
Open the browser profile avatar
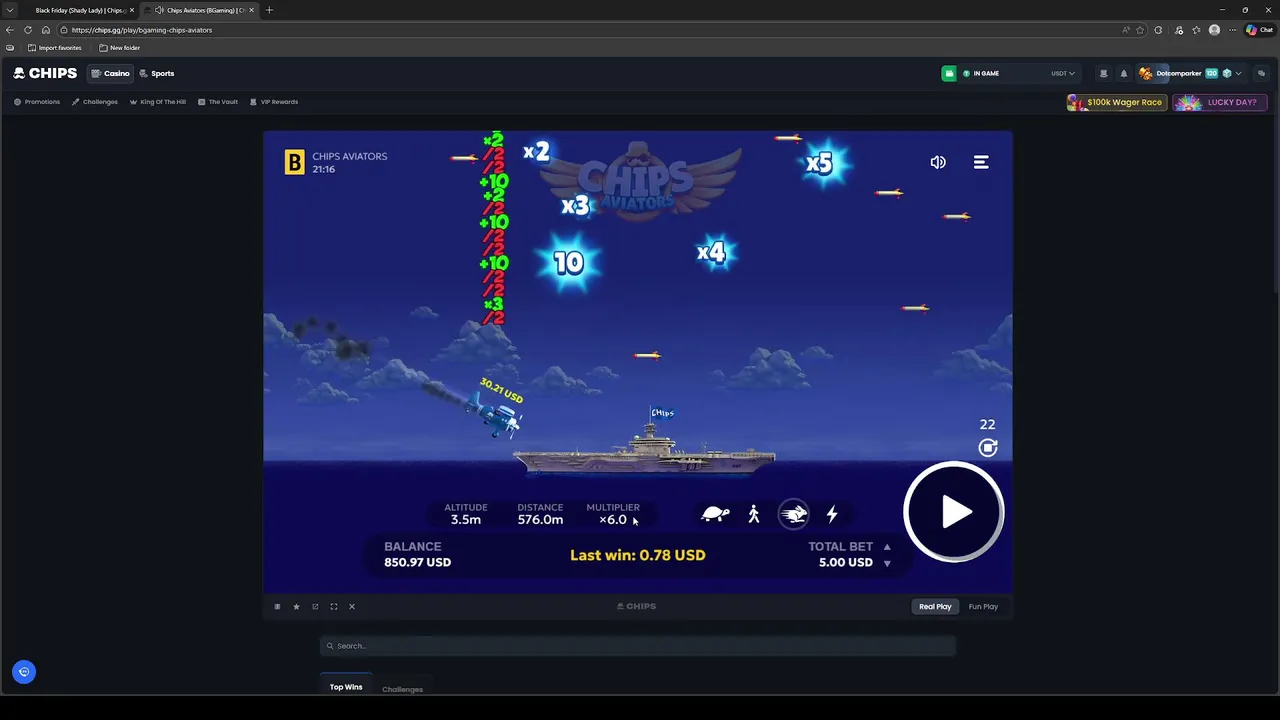[x=1214, y=30]
